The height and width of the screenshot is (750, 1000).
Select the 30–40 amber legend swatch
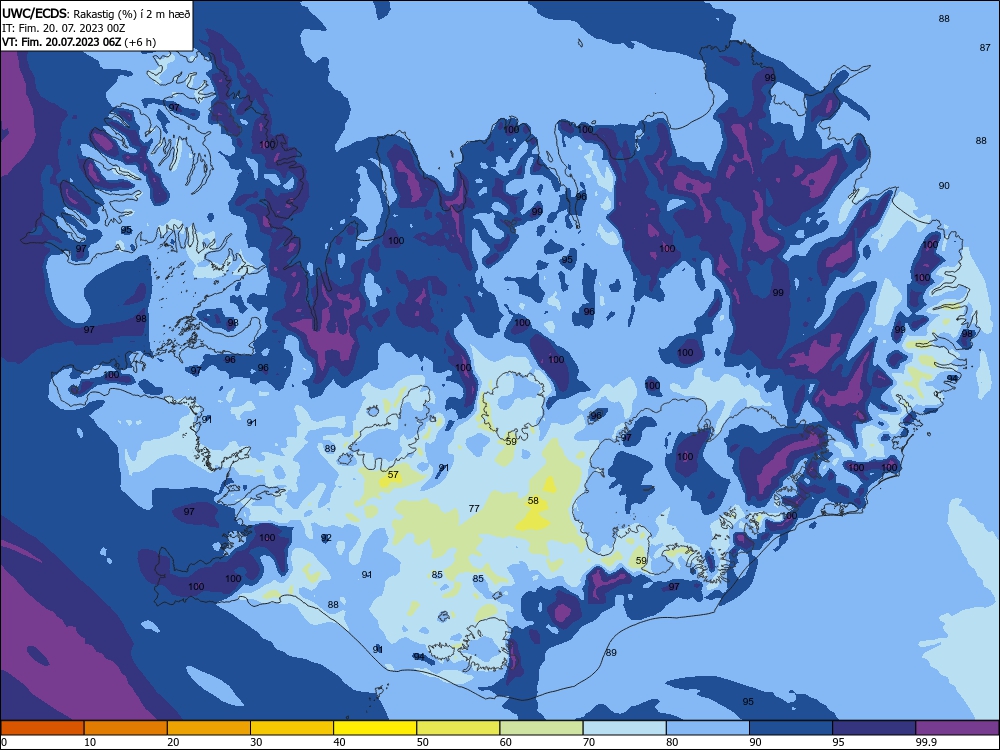click(x=292, y=728)
